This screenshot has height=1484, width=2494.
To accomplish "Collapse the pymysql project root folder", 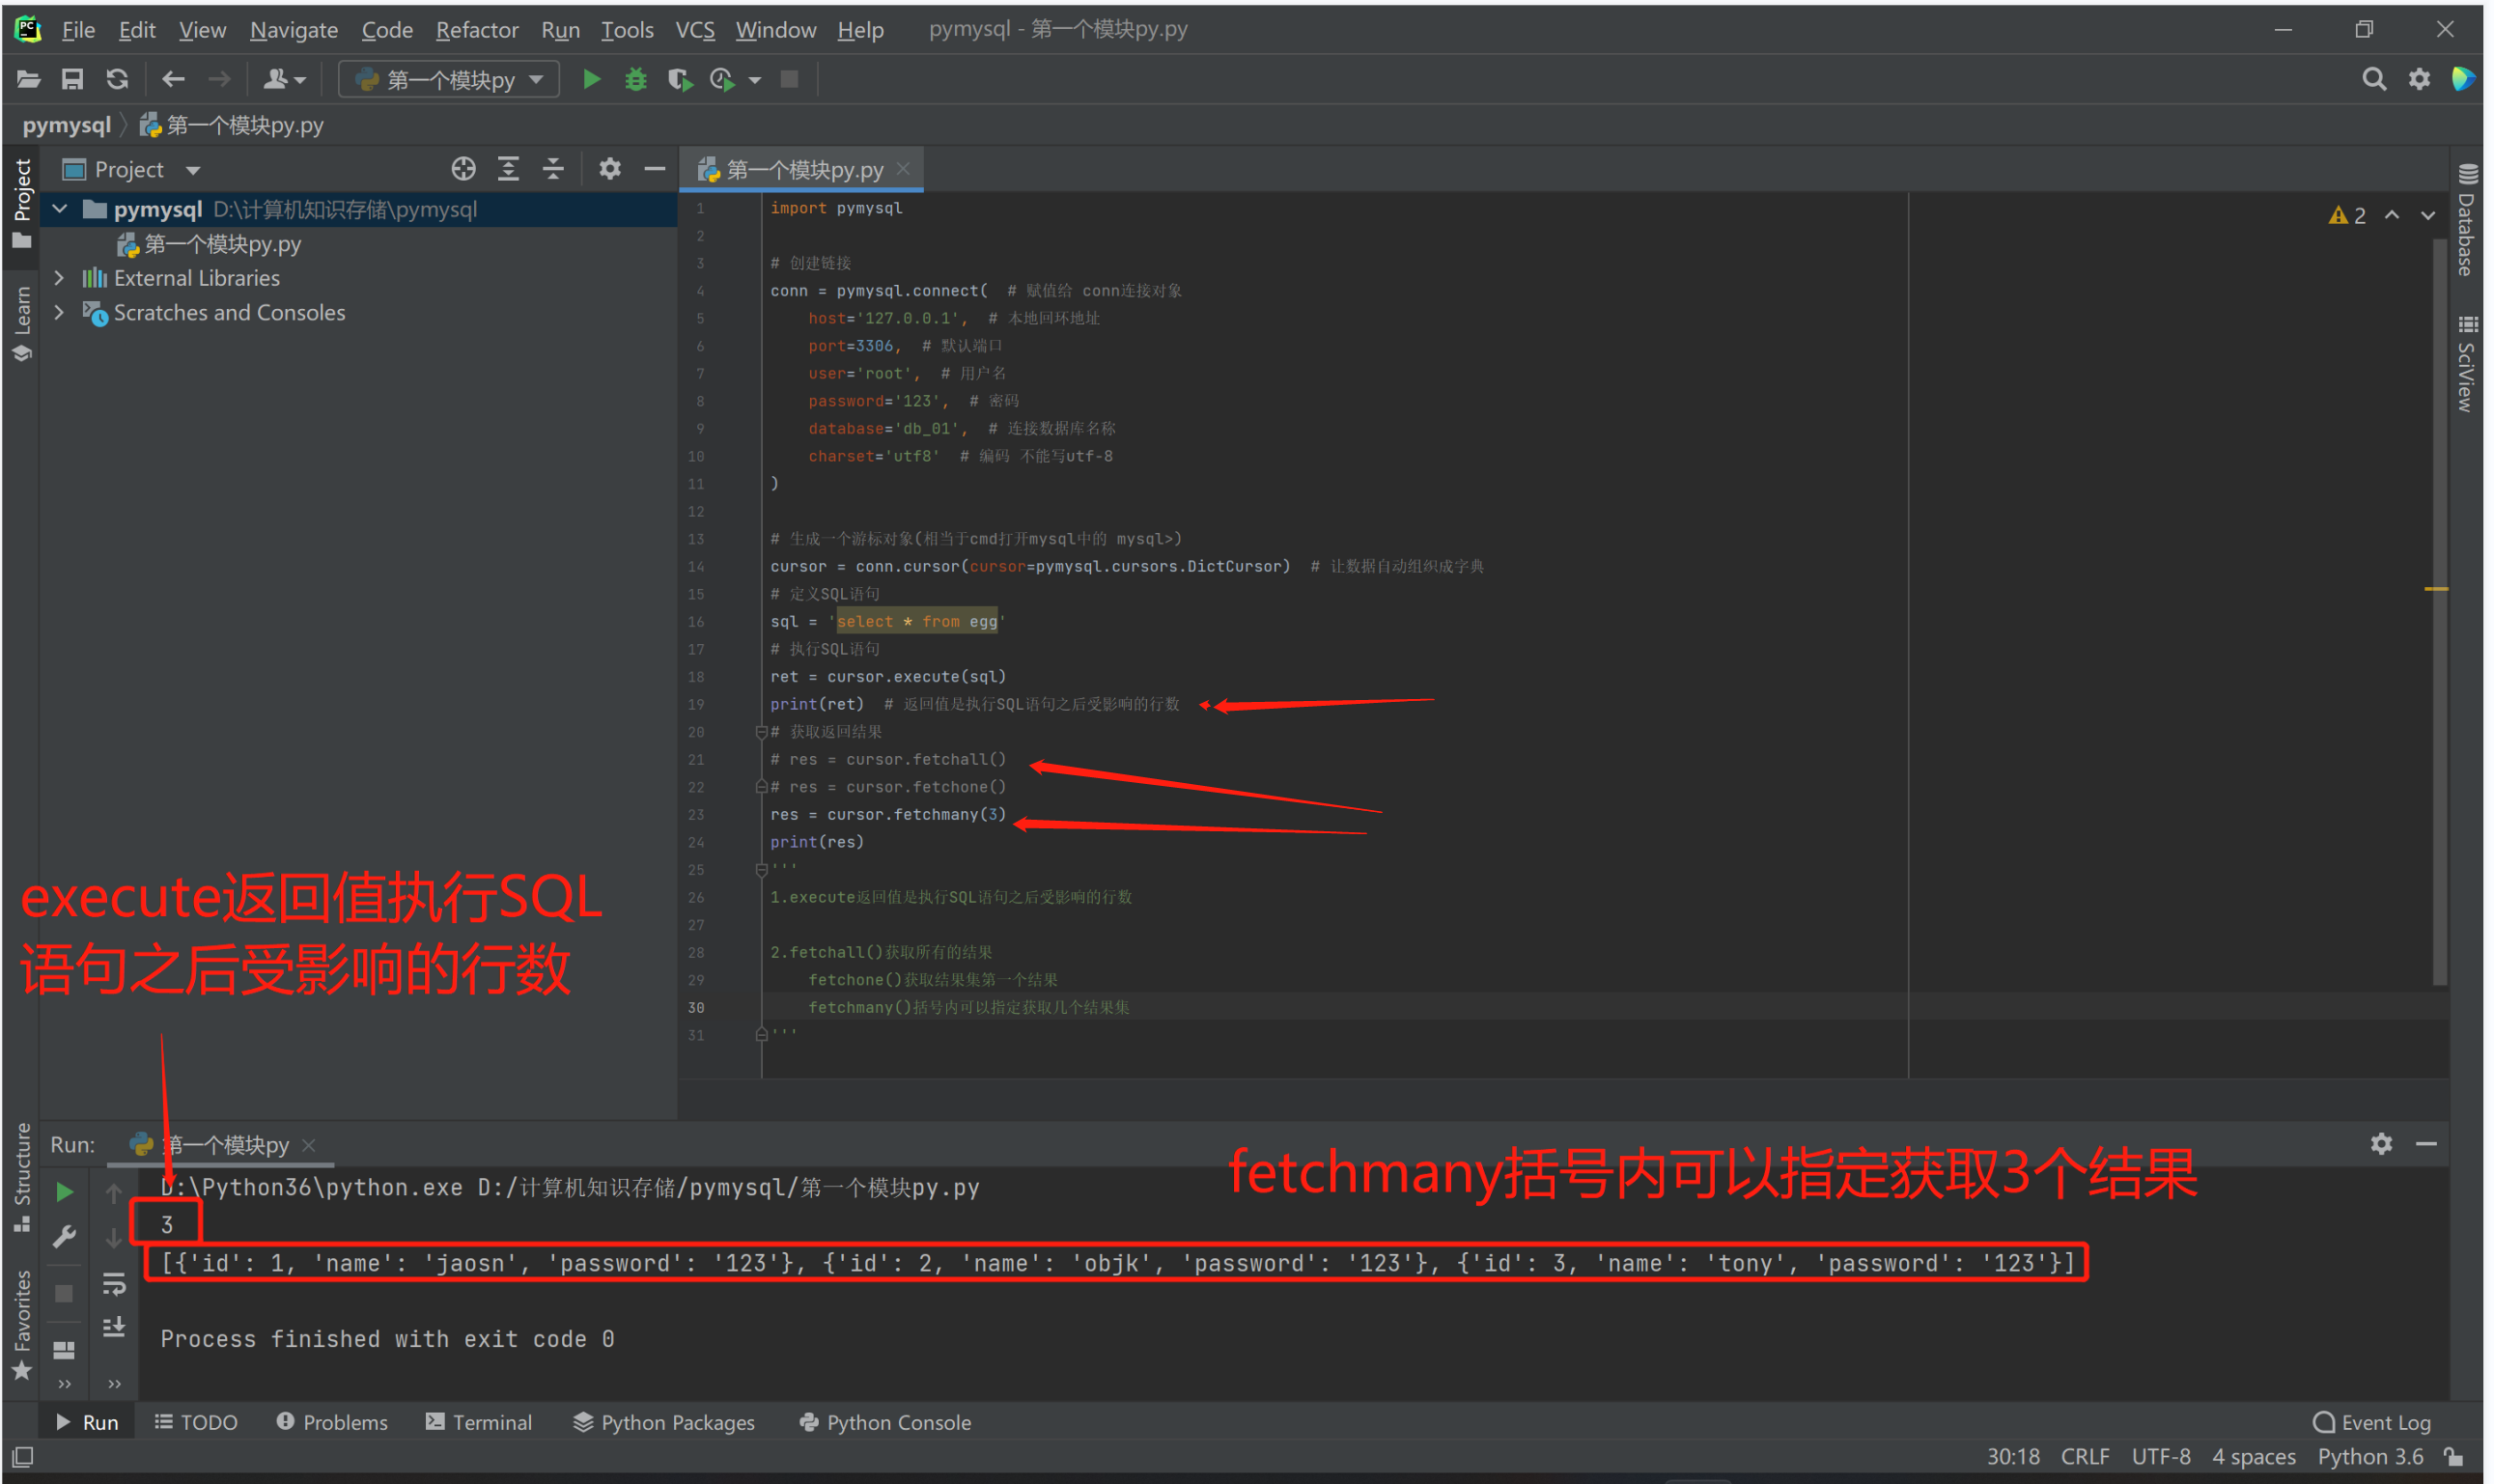I will click(x=60, y=209).
